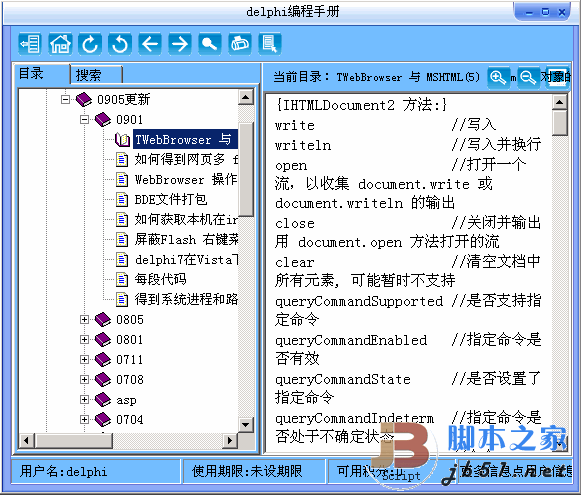
Task: Click the tree's horizontal scrollbar right arrow
Action: pyautogui.click(x=230, y=440)
